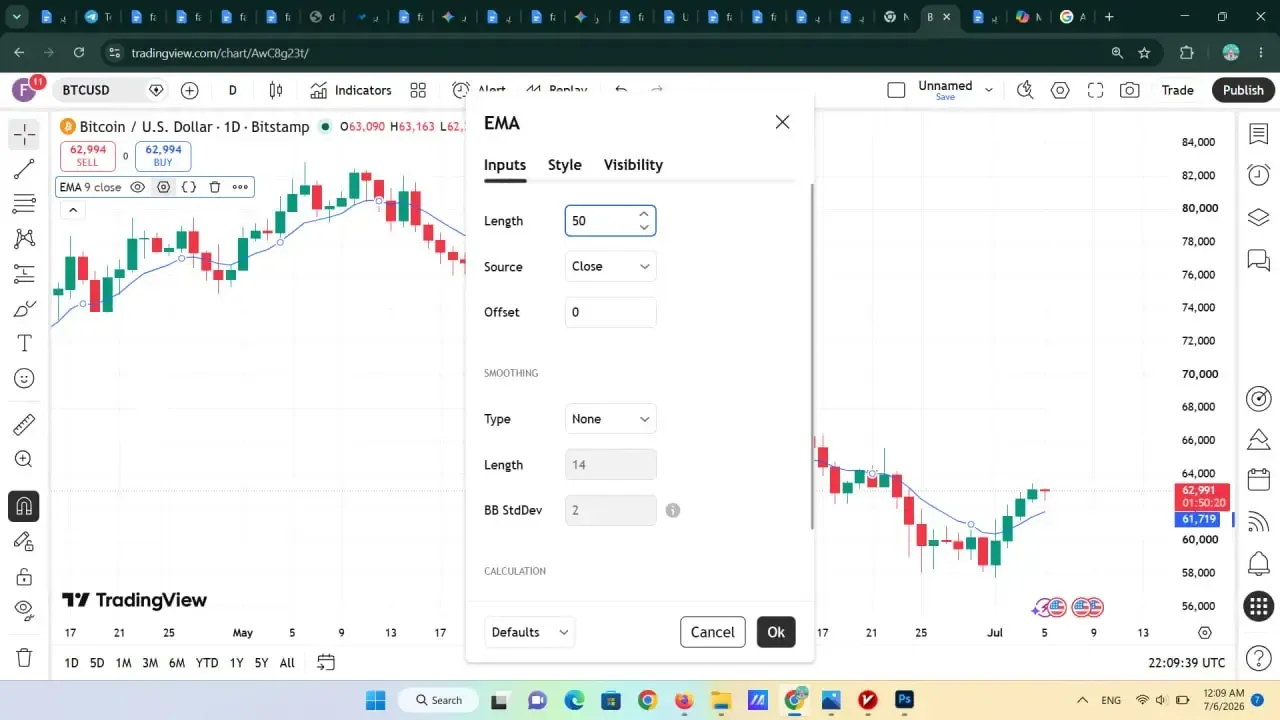Select the YTD date range

pos(207,663)
